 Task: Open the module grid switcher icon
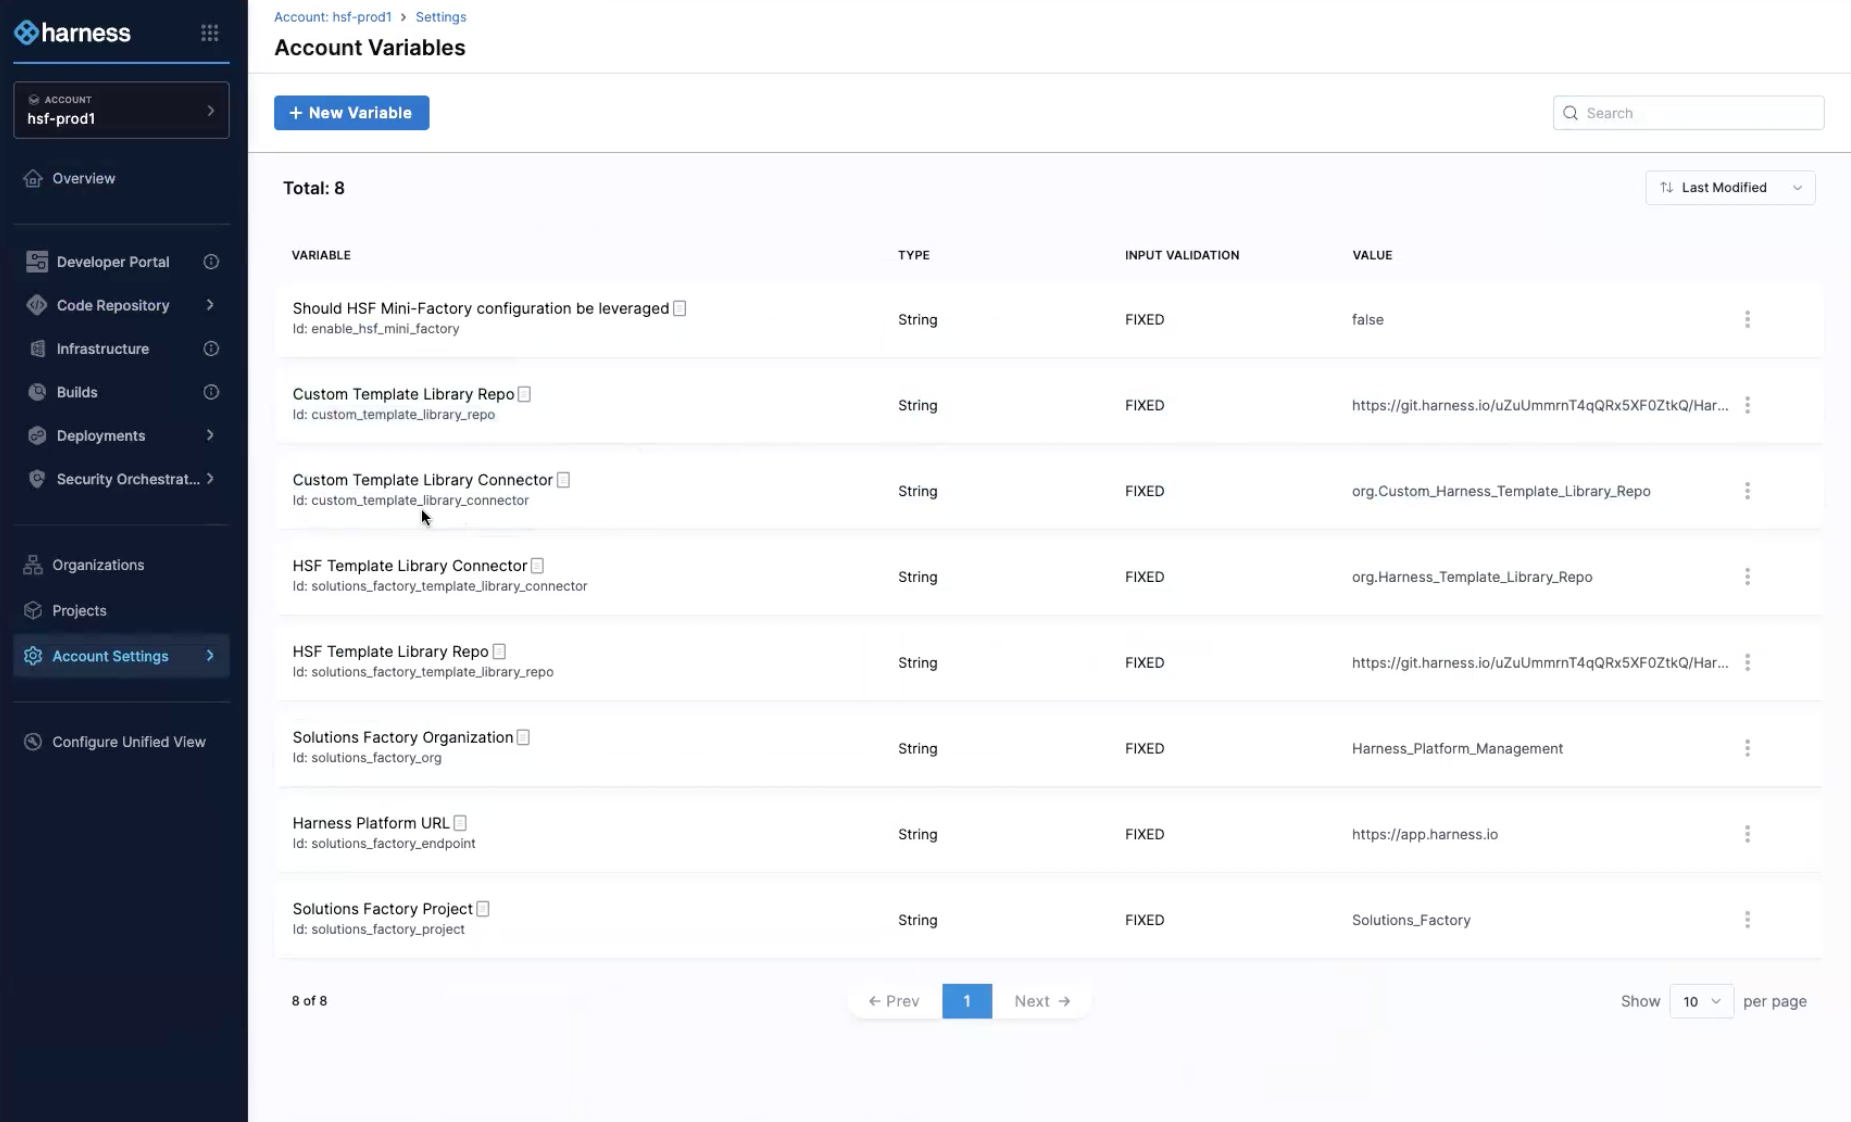coord(209,33)
